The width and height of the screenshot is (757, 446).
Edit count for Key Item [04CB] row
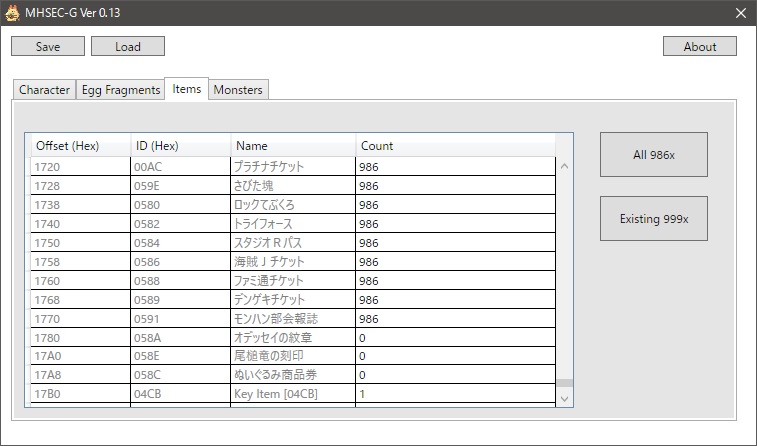(x=455, y=393)
